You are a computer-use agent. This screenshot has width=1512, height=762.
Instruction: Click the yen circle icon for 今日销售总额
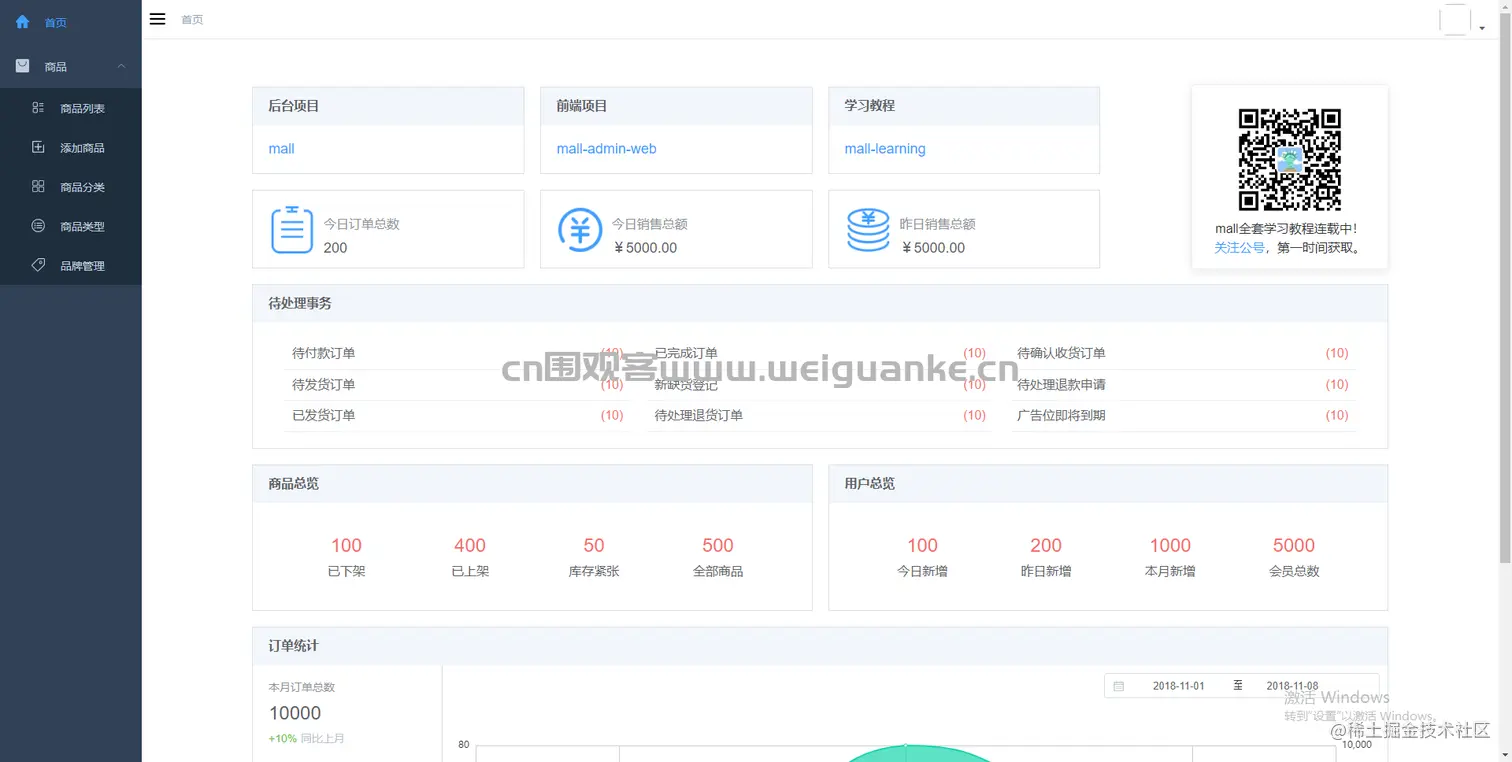[x=580, y=229]
